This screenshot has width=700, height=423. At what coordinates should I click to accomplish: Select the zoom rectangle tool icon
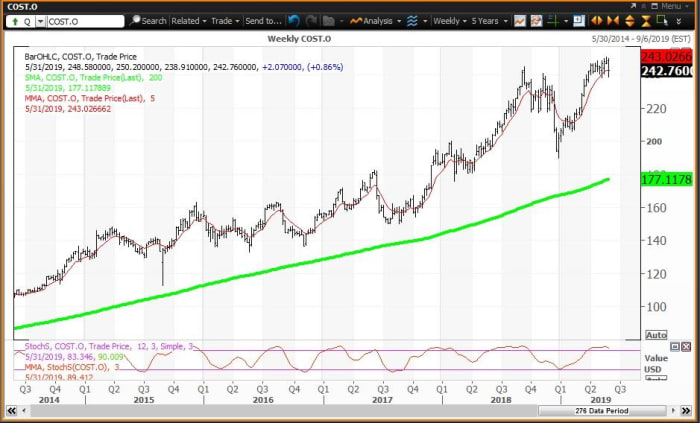tap(662, 21)
